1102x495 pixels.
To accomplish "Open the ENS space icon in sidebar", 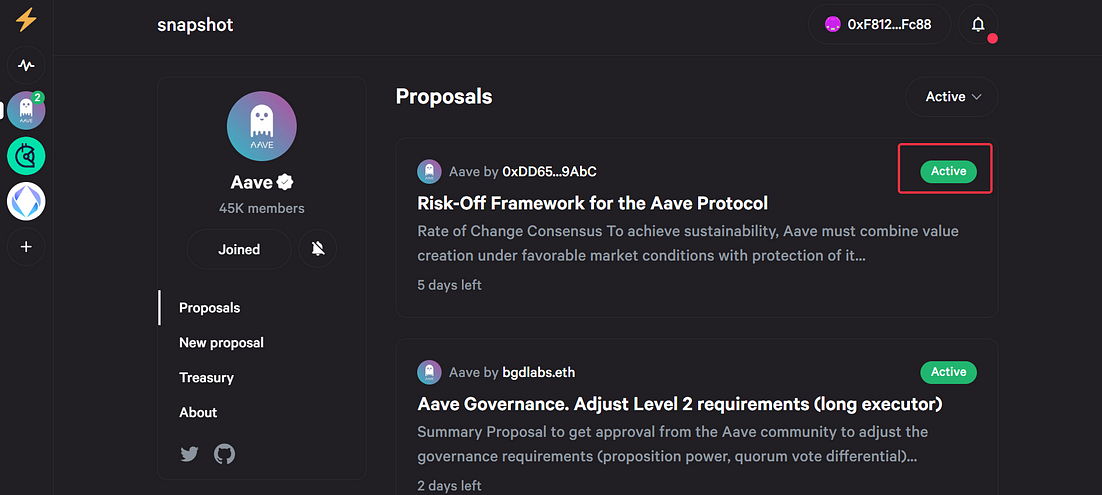I will [x=26, y=202].
